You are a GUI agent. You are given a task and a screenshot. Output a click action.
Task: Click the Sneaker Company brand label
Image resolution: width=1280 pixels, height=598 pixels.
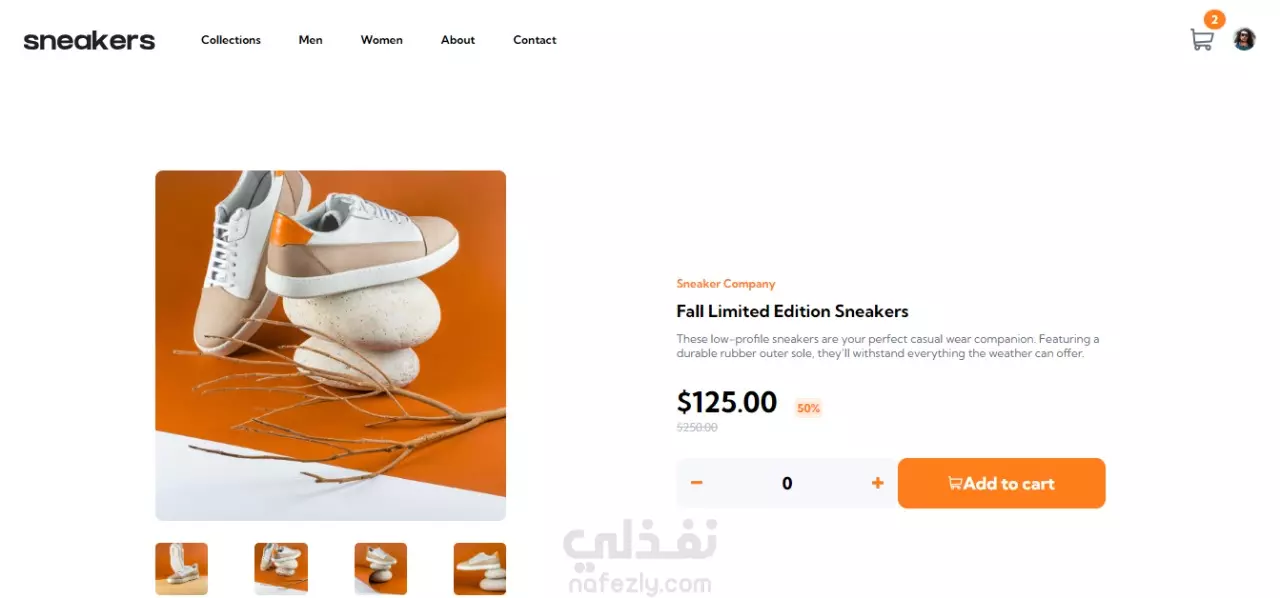(x=726, y=284)
